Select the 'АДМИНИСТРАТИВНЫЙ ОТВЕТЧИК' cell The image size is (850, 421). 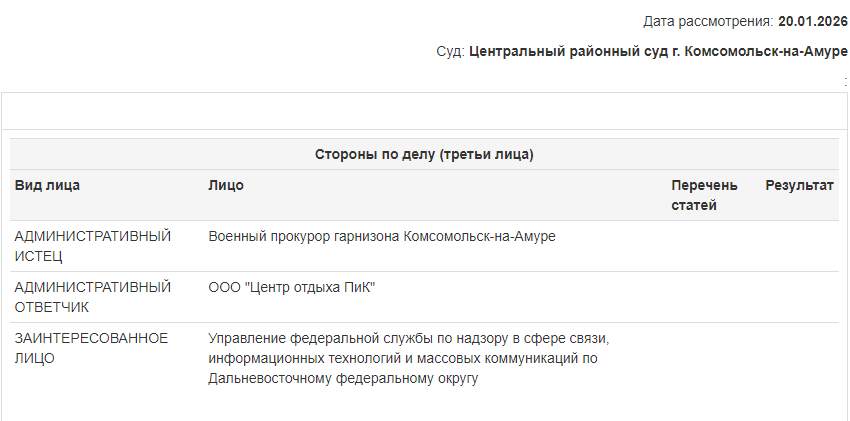pos(92,297)
